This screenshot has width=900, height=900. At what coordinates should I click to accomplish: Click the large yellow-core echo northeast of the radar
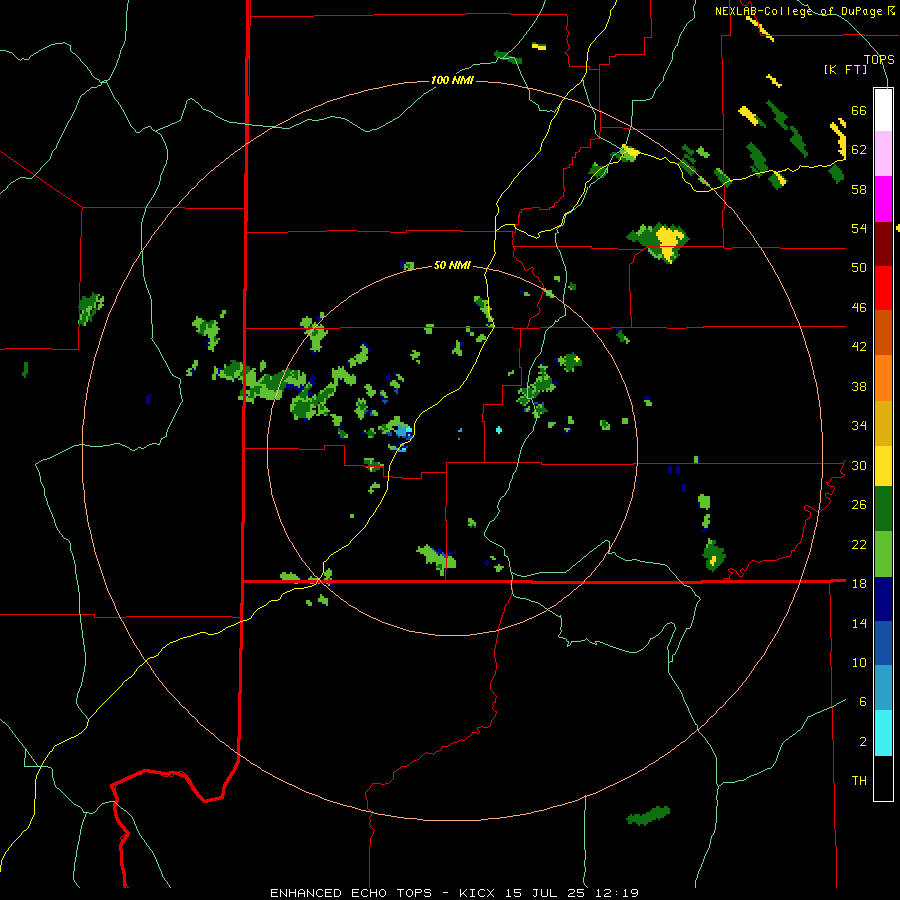[x=660, y=242]
